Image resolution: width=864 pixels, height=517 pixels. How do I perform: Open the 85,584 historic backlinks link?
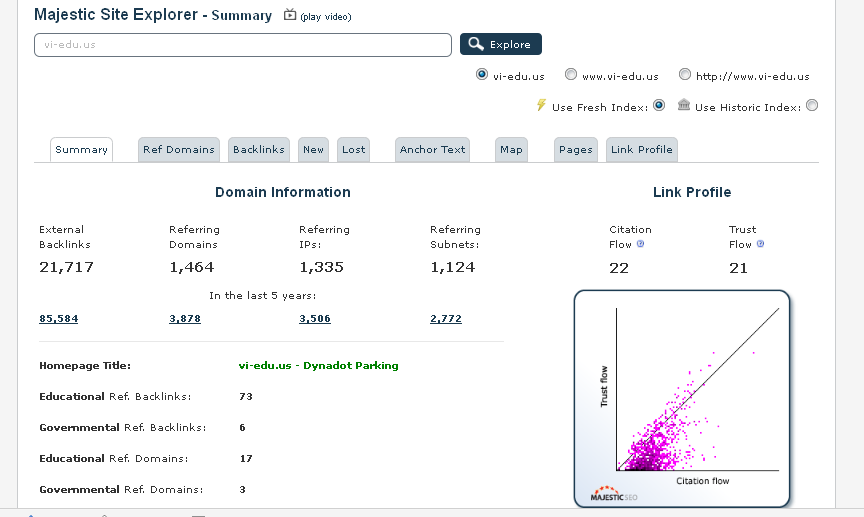point(58,319)
